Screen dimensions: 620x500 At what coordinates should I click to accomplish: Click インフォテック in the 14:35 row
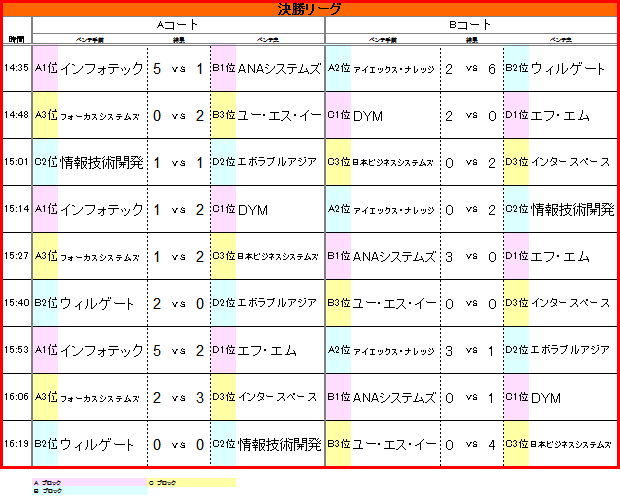point(102,69)
